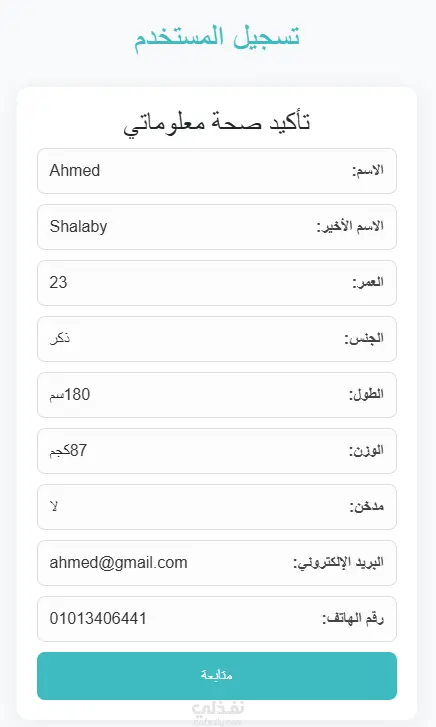
Task: Click the gender value ذكر
Action: [x=60, y=338]
